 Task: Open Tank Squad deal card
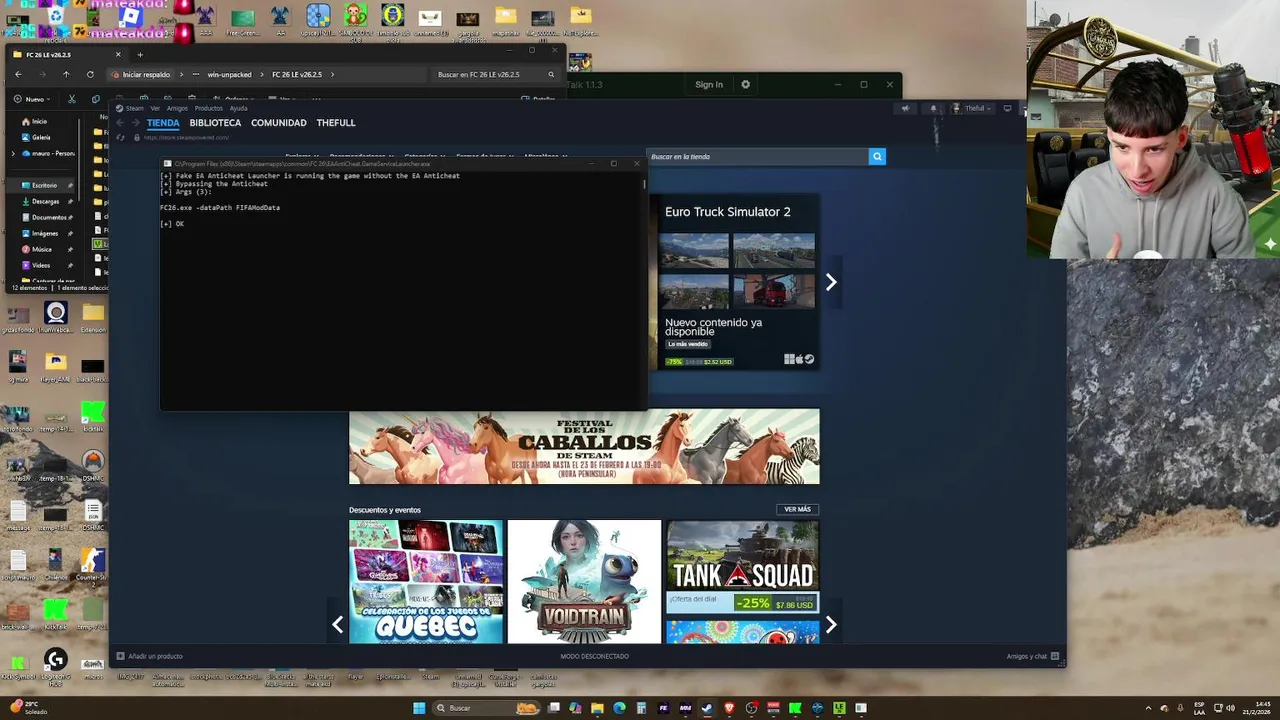click(742, 566)
